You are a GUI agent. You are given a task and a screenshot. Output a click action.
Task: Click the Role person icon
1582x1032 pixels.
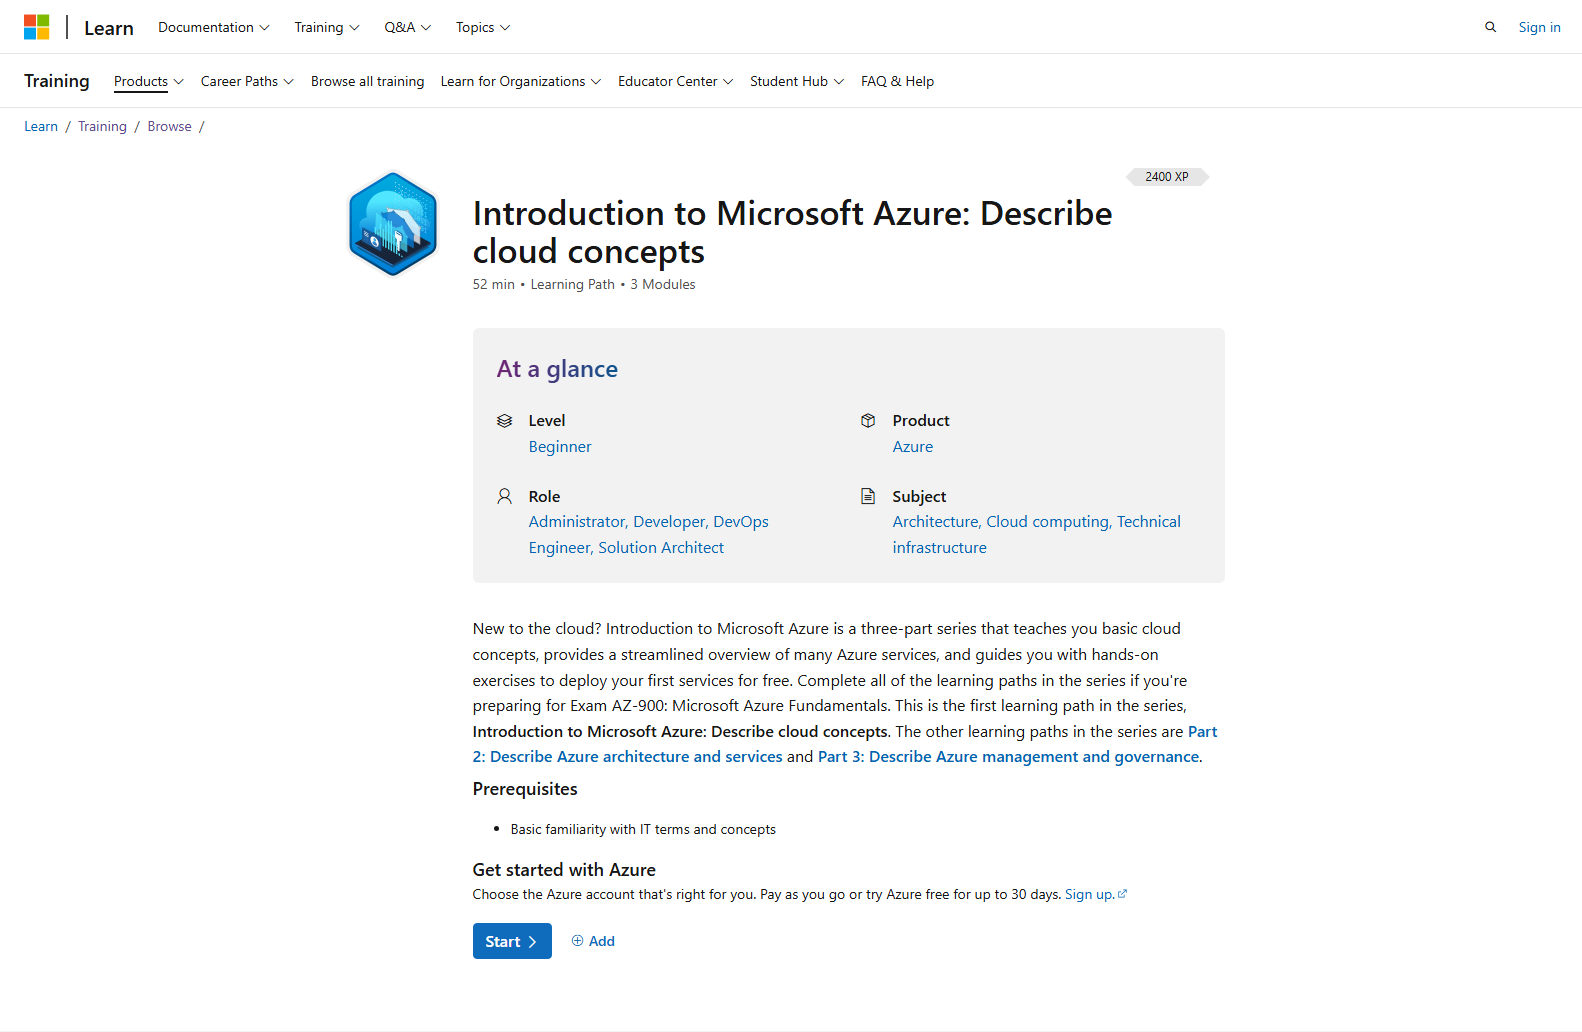[x=504, y=496]
